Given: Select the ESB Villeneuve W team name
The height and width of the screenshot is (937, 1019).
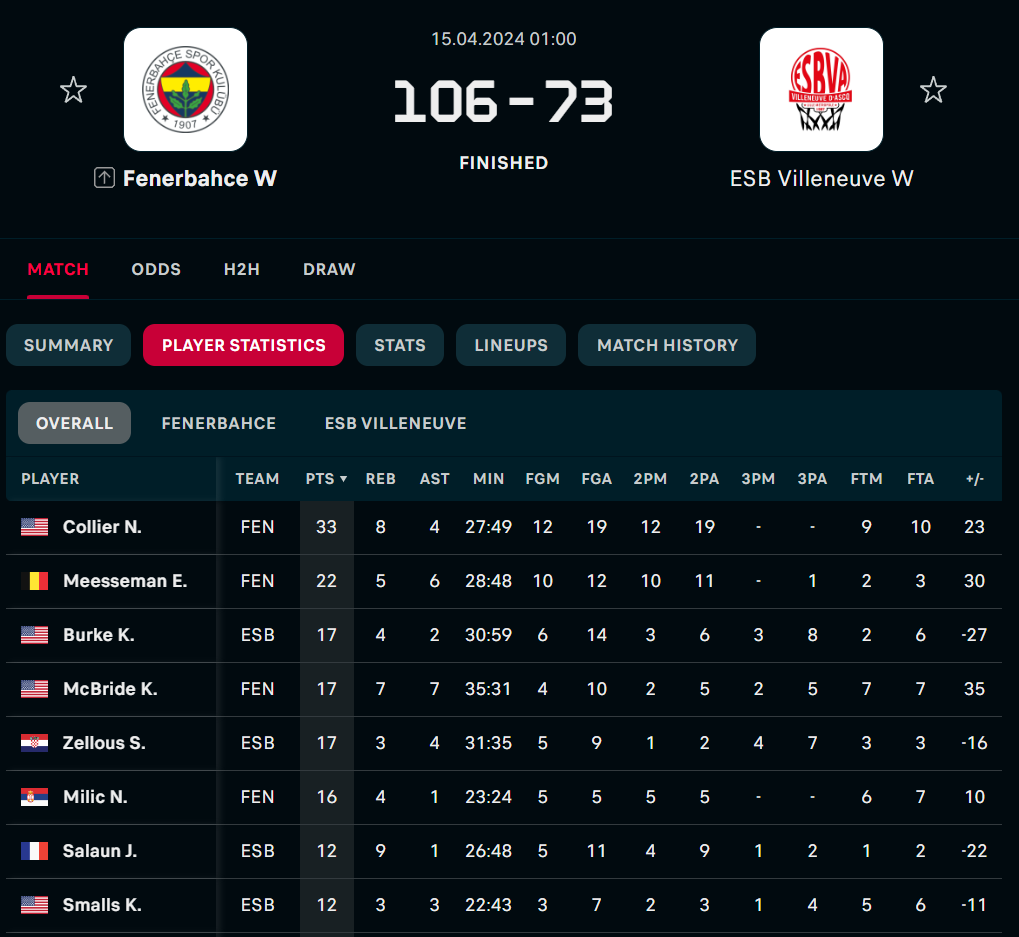Looking at the screenshot, I should pyautogui.click(x=821, y=179).
